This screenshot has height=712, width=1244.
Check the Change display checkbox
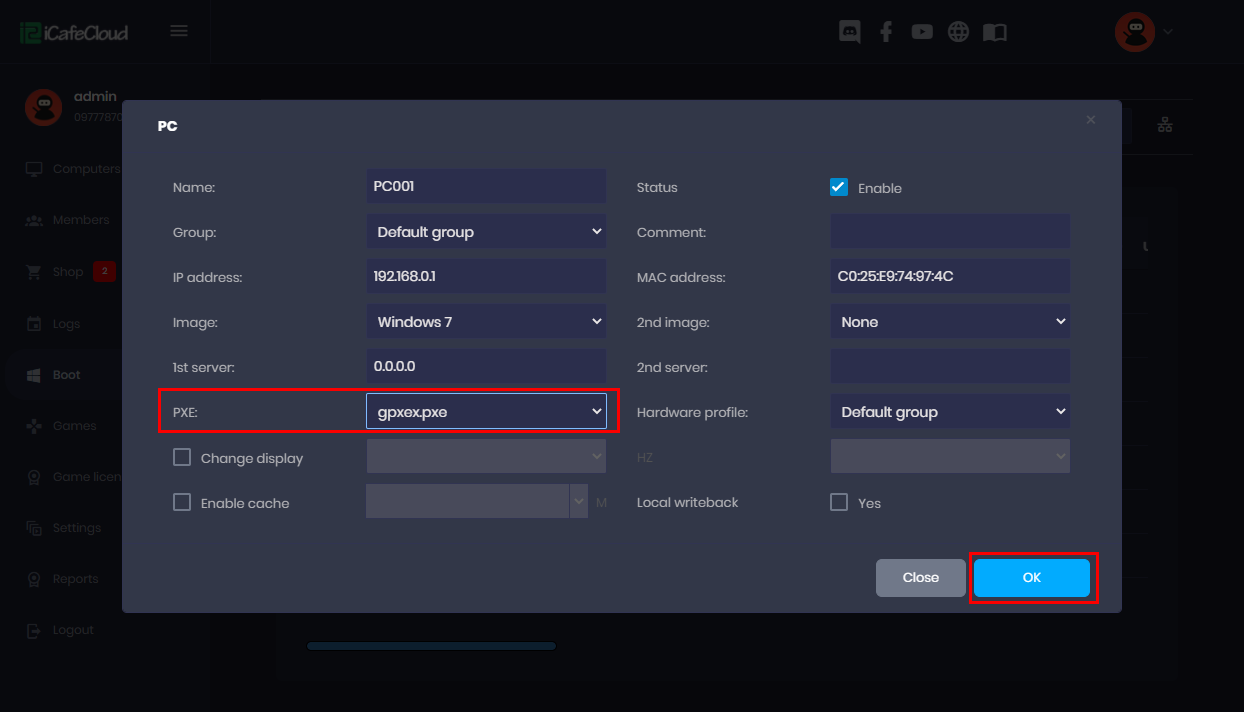[182, 456]
